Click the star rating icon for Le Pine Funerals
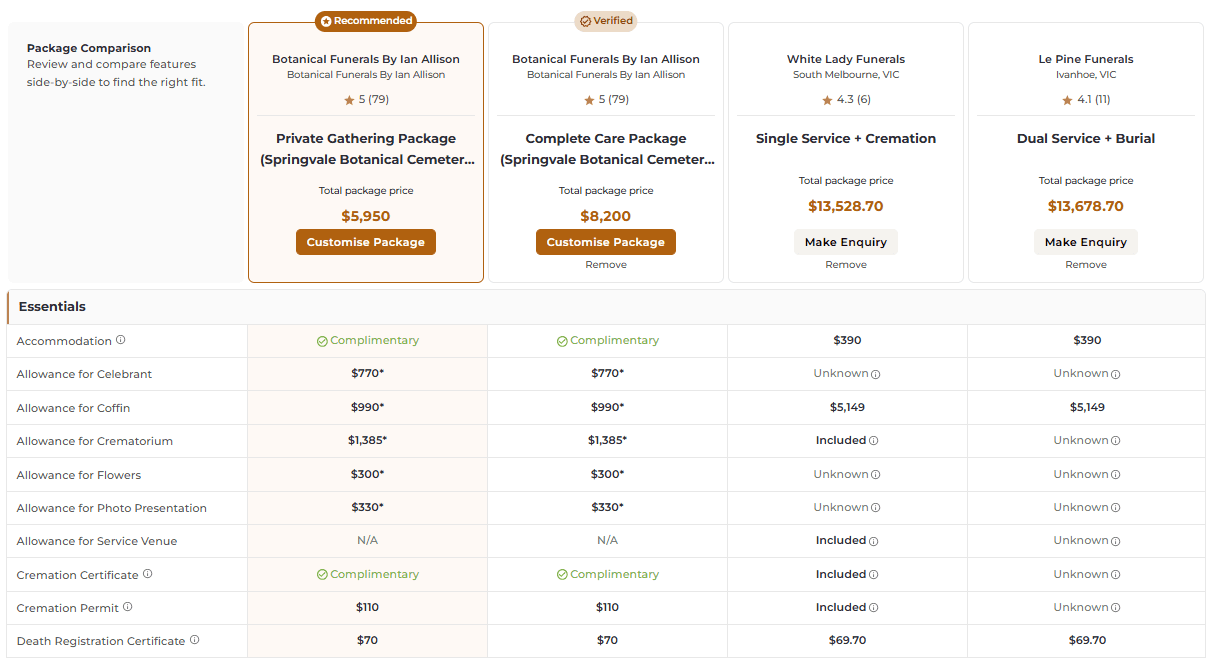 click(x=1067, y=100)
